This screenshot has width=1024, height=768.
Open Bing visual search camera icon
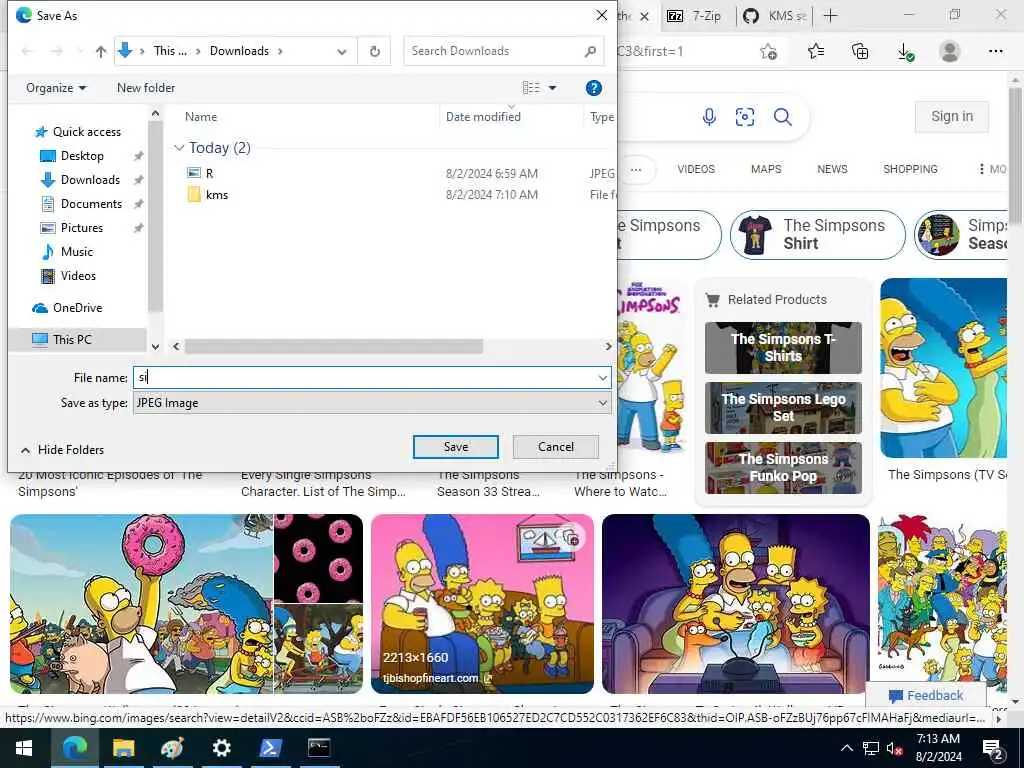click(744, 117)
